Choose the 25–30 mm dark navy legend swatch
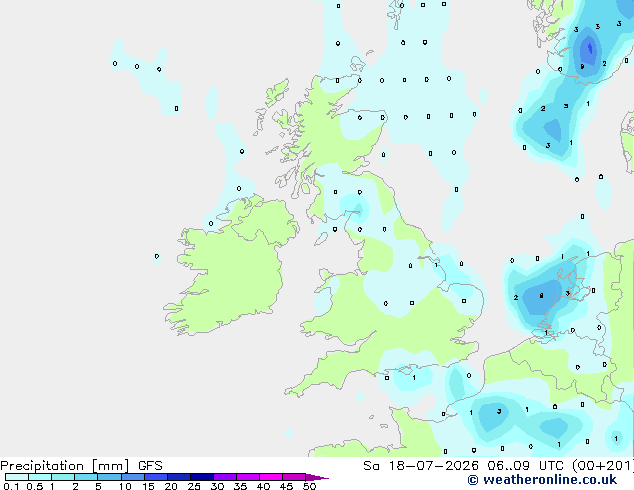The image size is (634, 490). pos(202,477)
